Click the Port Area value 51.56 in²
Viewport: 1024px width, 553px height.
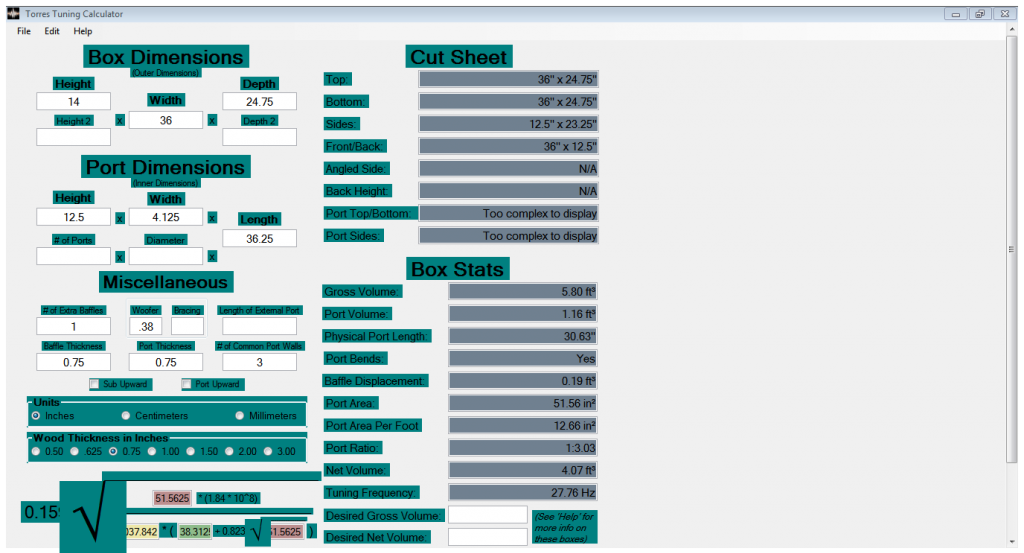523,403
